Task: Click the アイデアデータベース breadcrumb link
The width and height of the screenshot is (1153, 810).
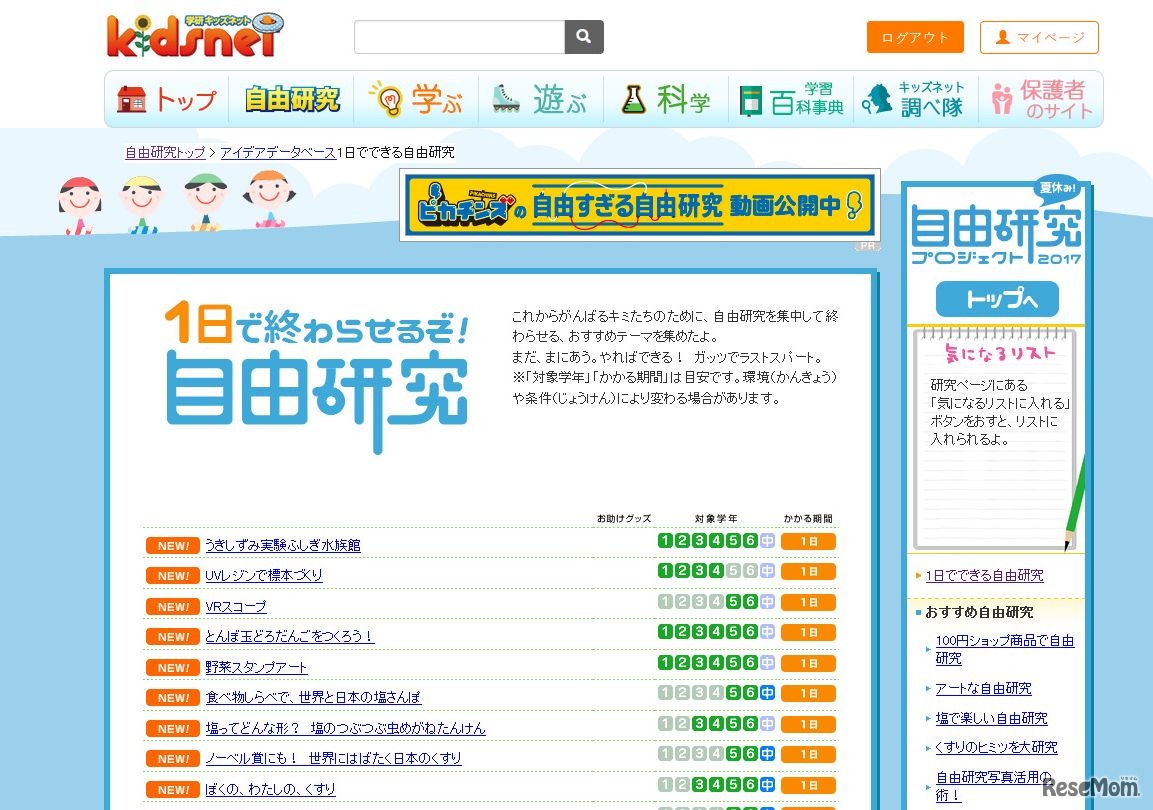Action: point(278,153)
